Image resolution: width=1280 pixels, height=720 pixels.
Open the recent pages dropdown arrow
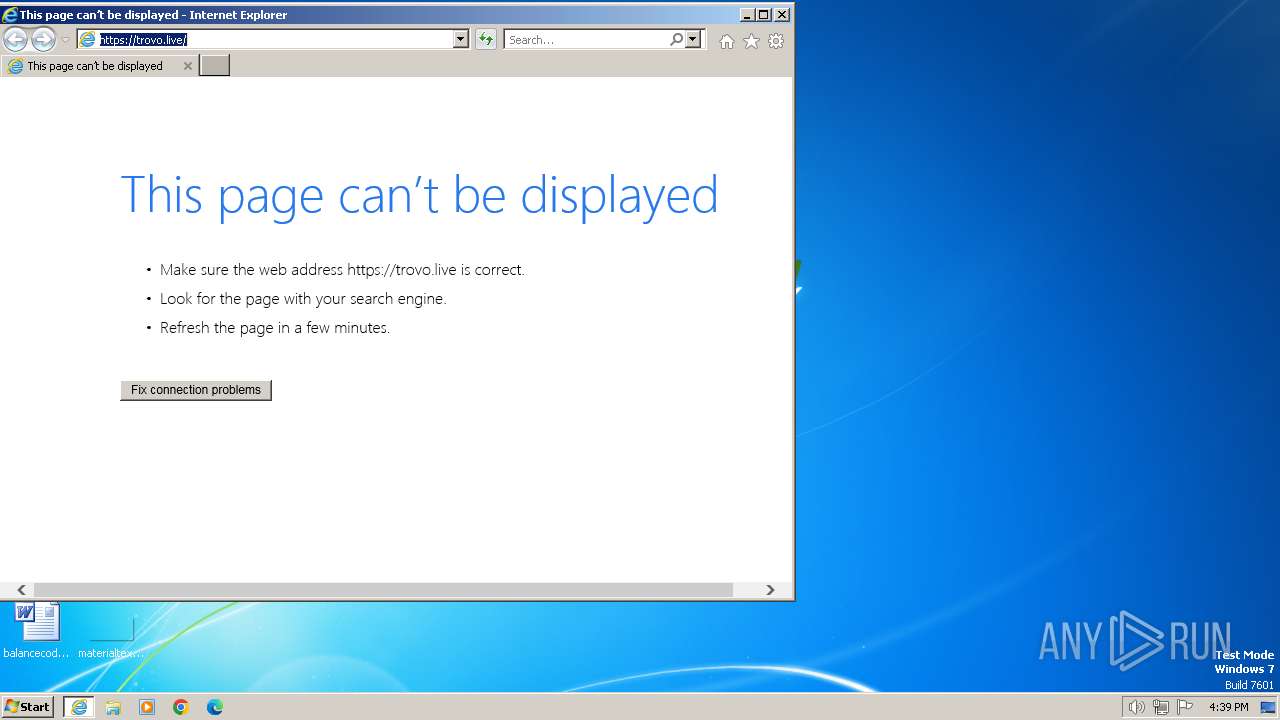pos(65,40)
